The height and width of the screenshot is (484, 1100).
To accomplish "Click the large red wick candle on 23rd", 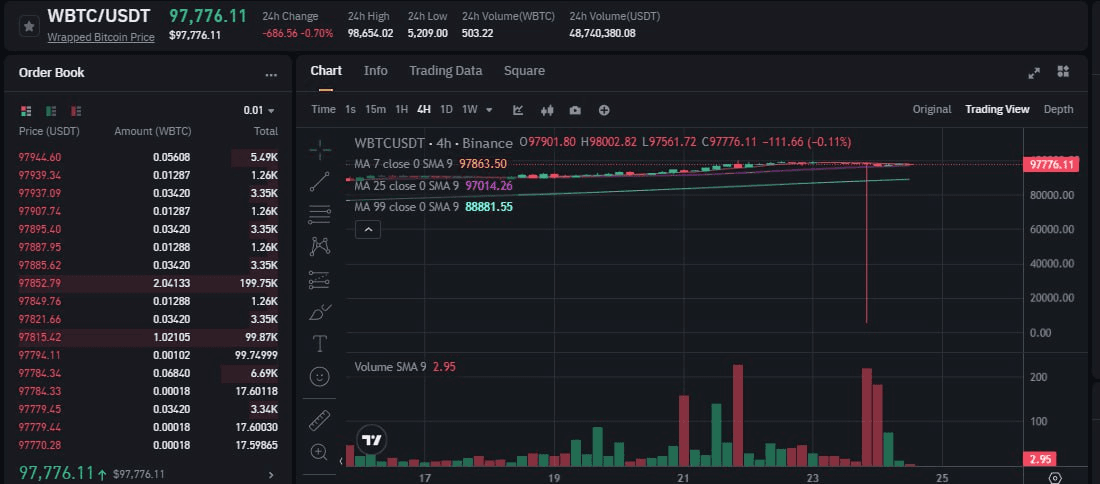I will [867, 242].
